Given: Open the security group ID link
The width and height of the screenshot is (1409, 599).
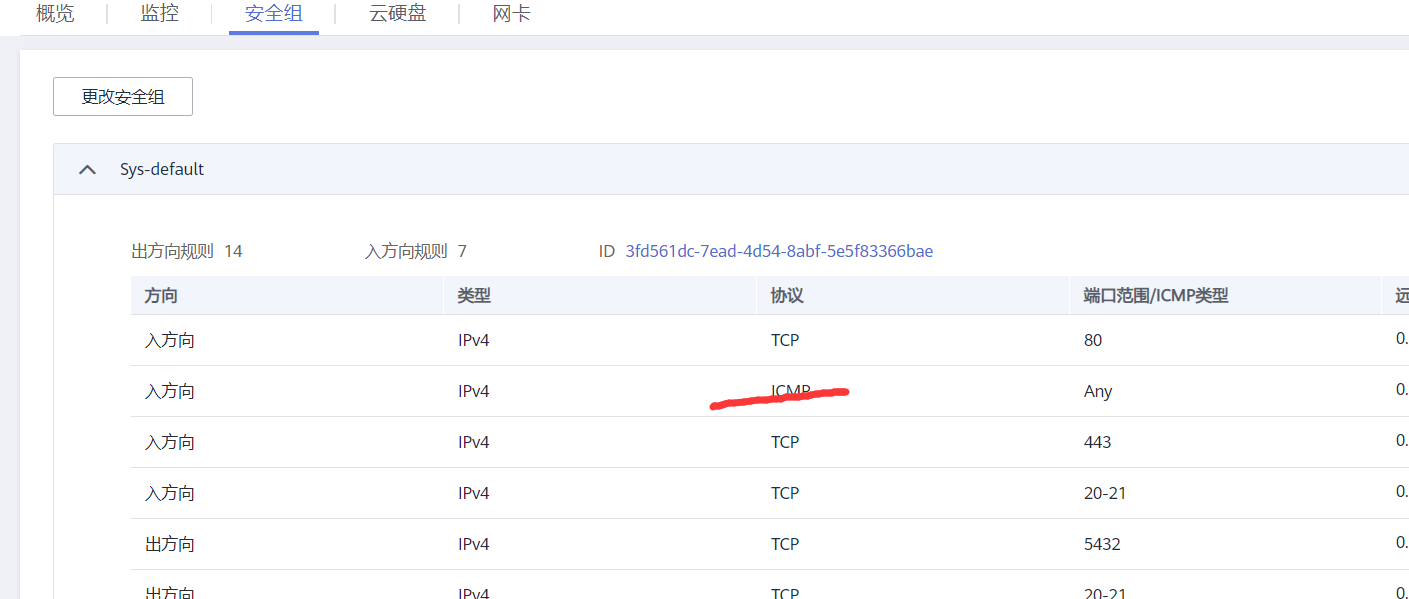Looking at the screenshot, I should [779, 251].
